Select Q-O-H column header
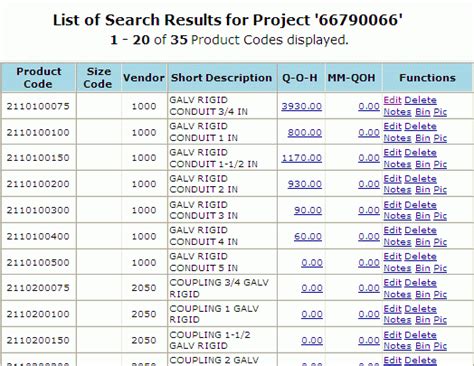This screenshot has width=474, height=366. coord(300,78)
